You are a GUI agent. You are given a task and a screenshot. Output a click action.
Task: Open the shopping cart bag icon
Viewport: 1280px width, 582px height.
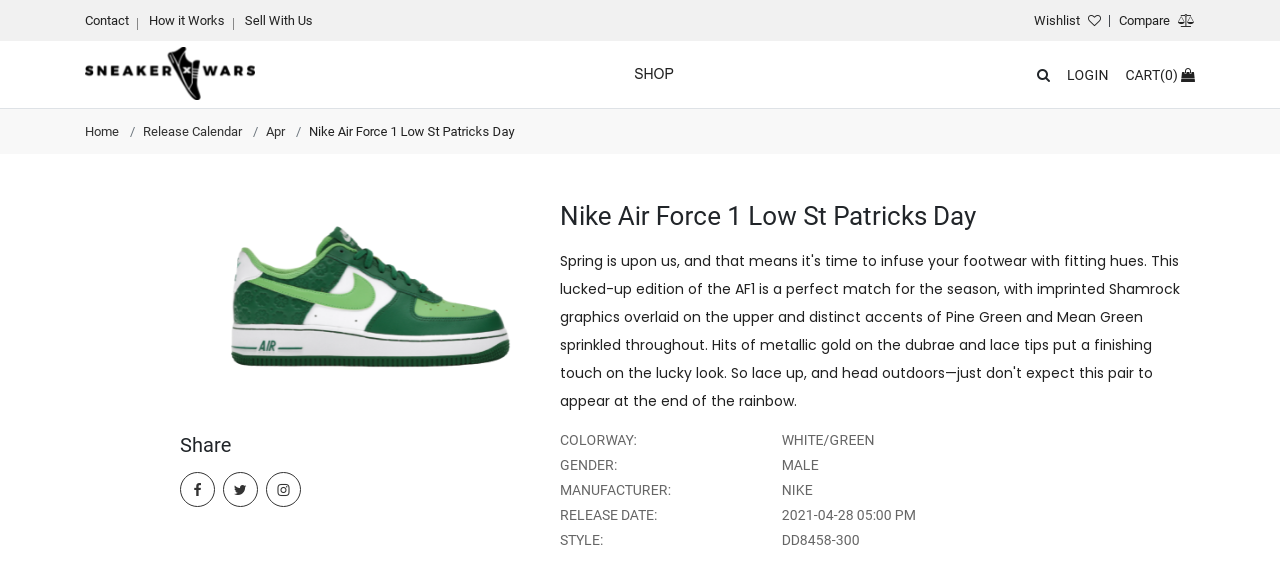[x=1188, y=75]
